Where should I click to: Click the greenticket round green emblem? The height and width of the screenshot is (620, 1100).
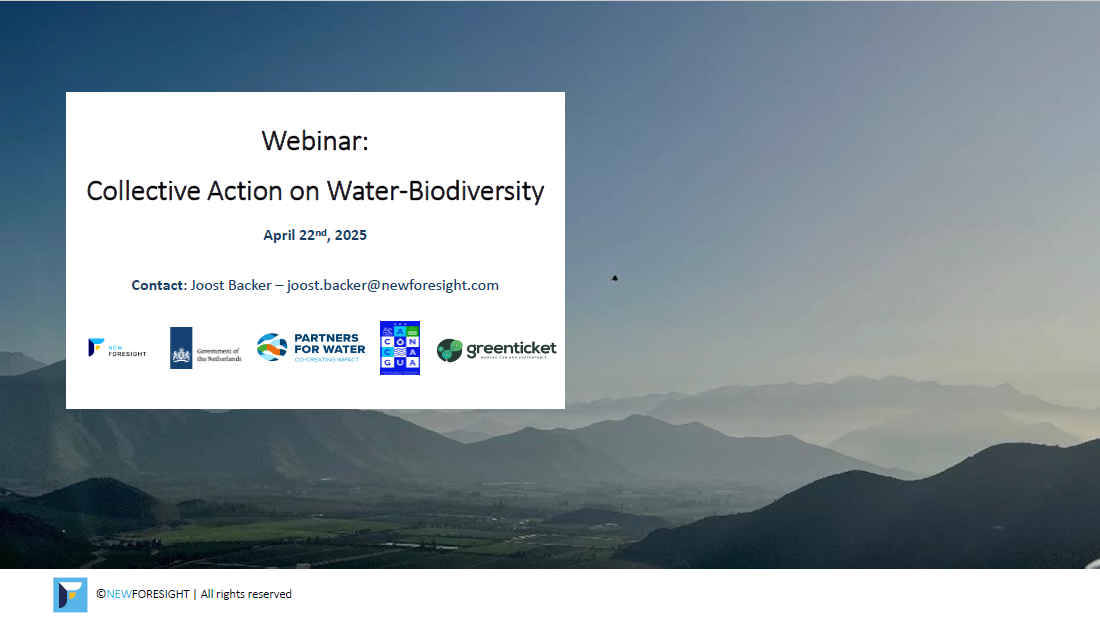(450, 350)
